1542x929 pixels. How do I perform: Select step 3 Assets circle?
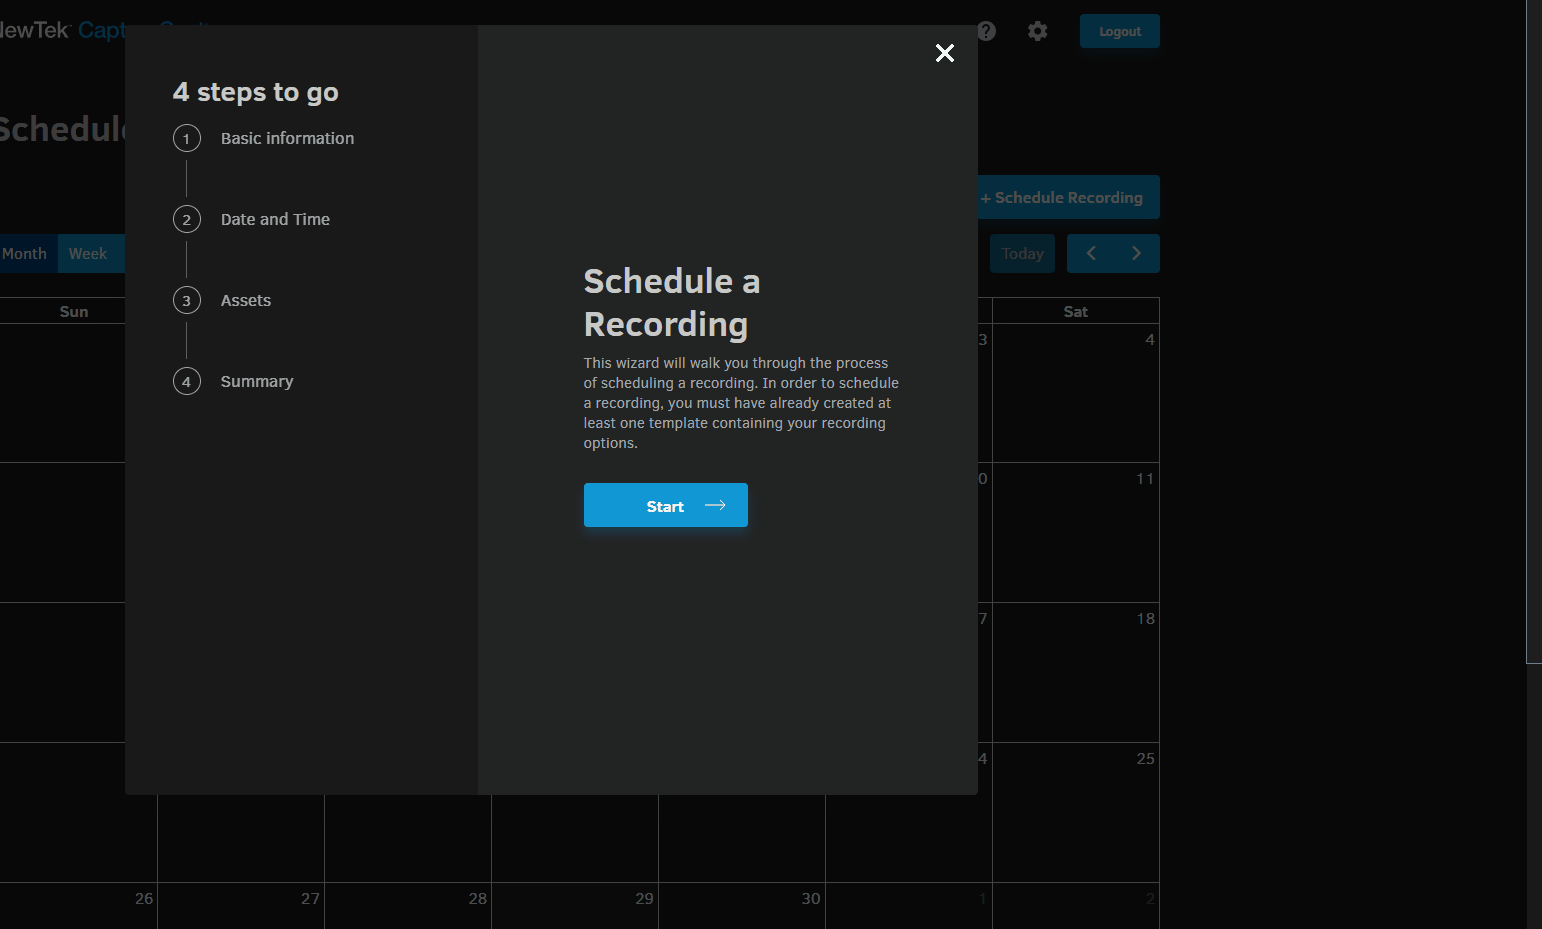click(187, 300)
